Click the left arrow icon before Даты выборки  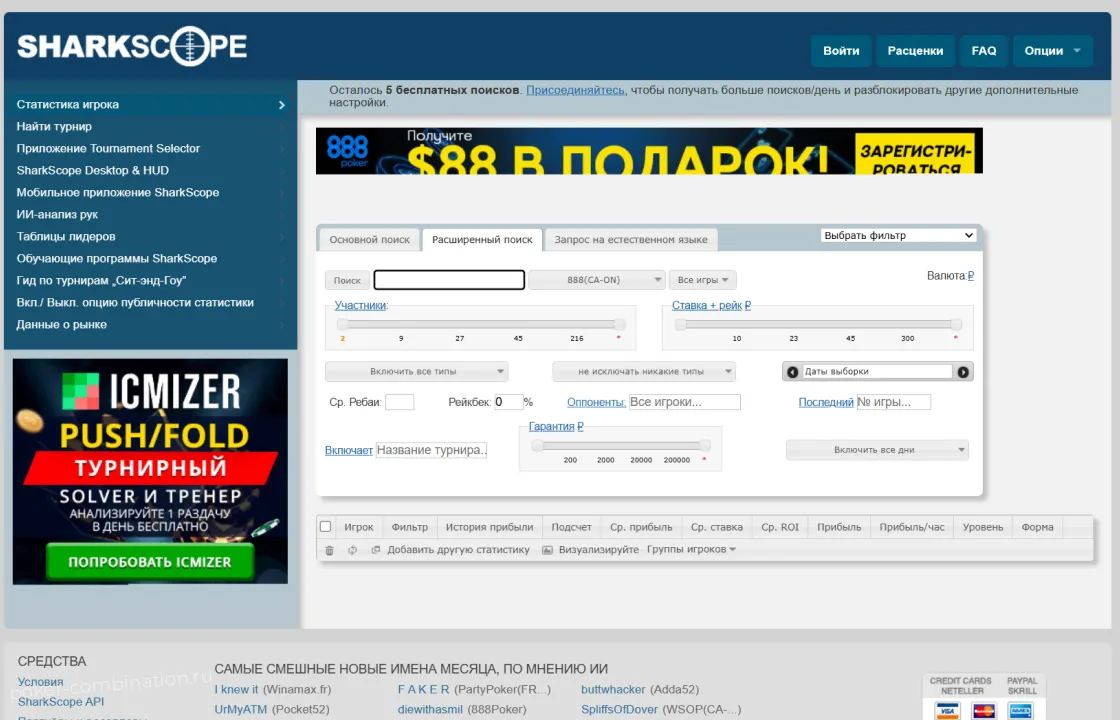791,370
